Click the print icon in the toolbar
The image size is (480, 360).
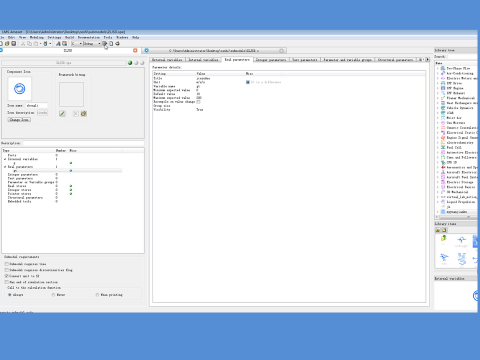click(117, 44)
